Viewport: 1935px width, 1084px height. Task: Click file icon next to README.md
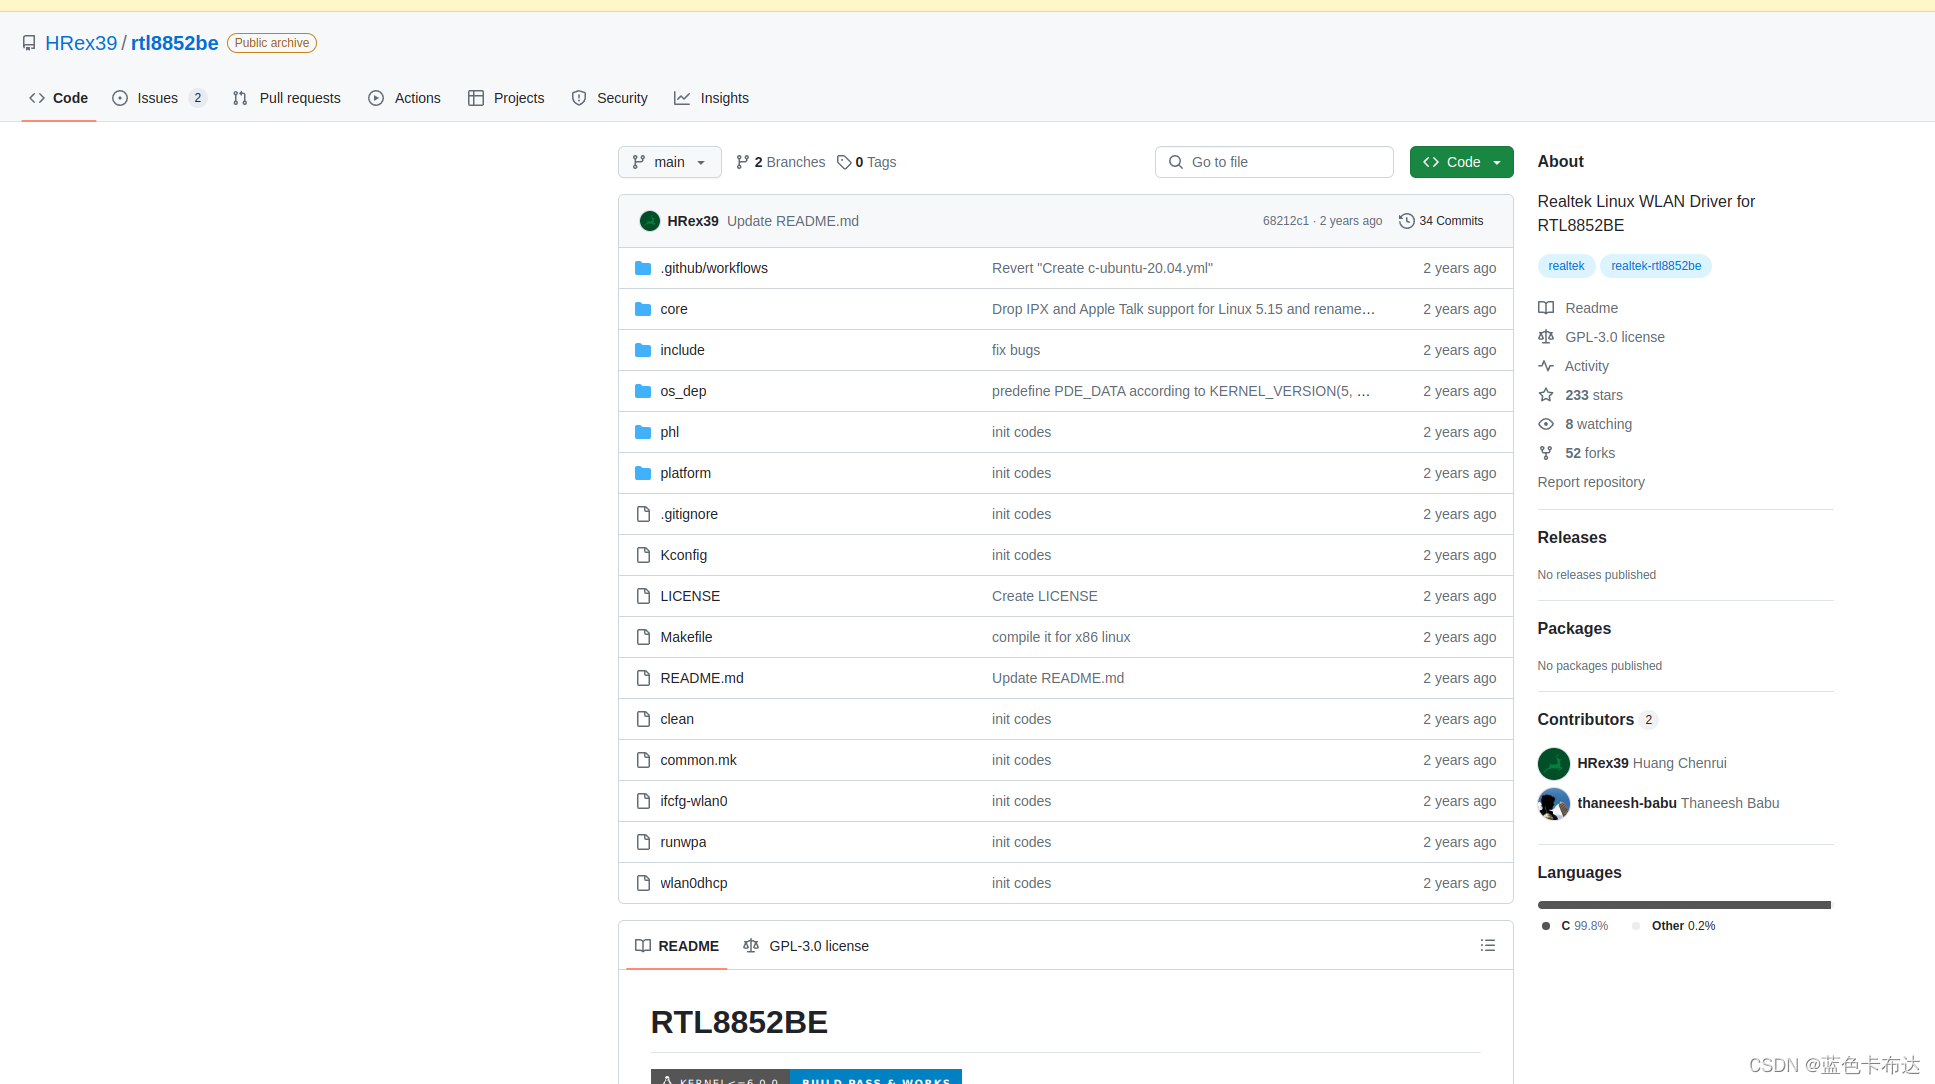[643, 678]
